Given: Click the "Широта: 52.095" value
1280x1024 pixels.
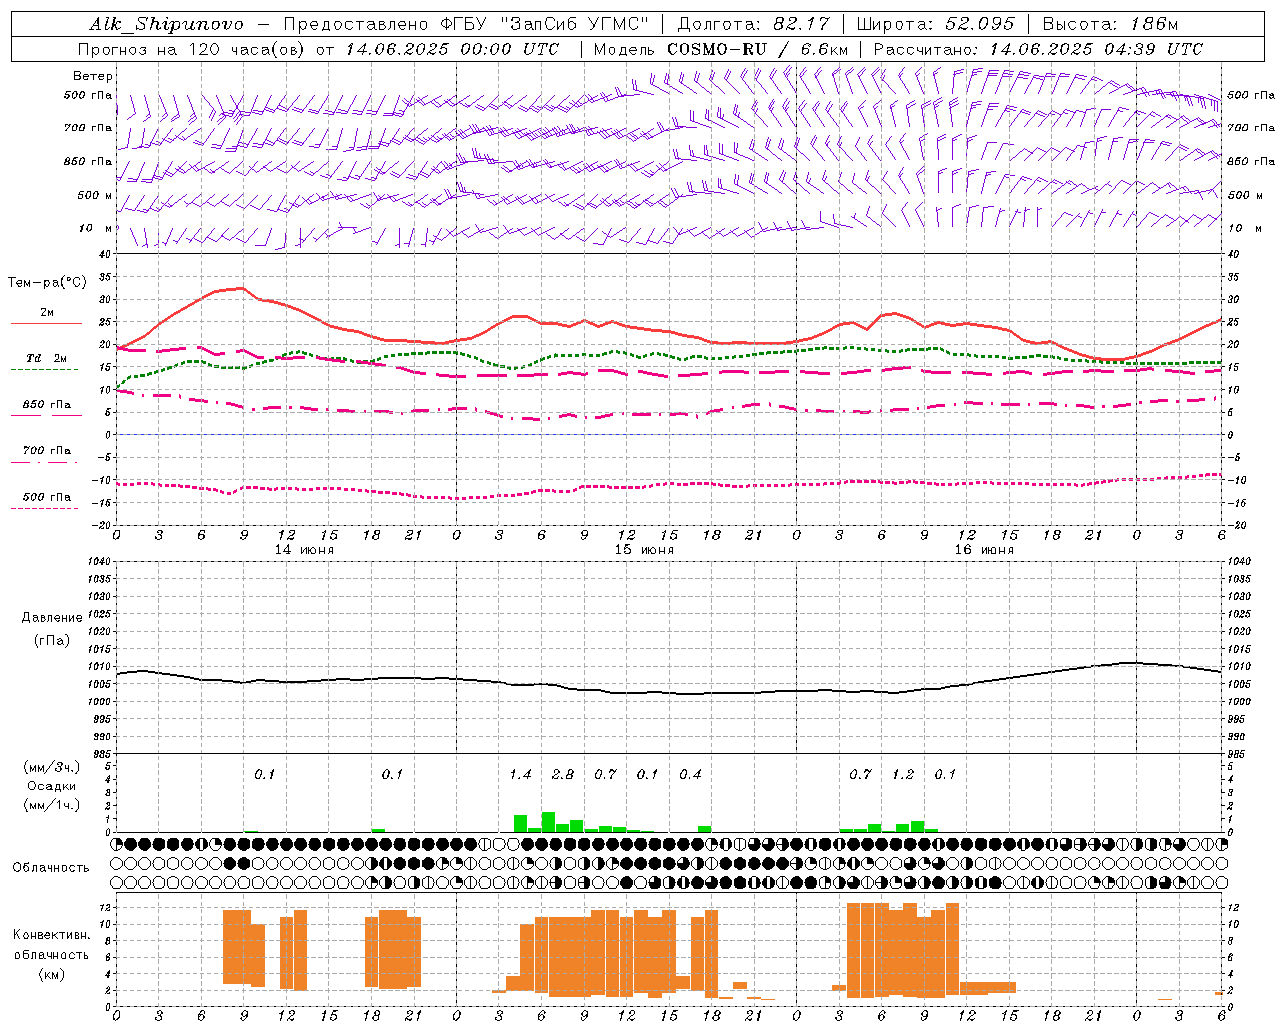Looking at the screenshot, I should tap(936, 24).
